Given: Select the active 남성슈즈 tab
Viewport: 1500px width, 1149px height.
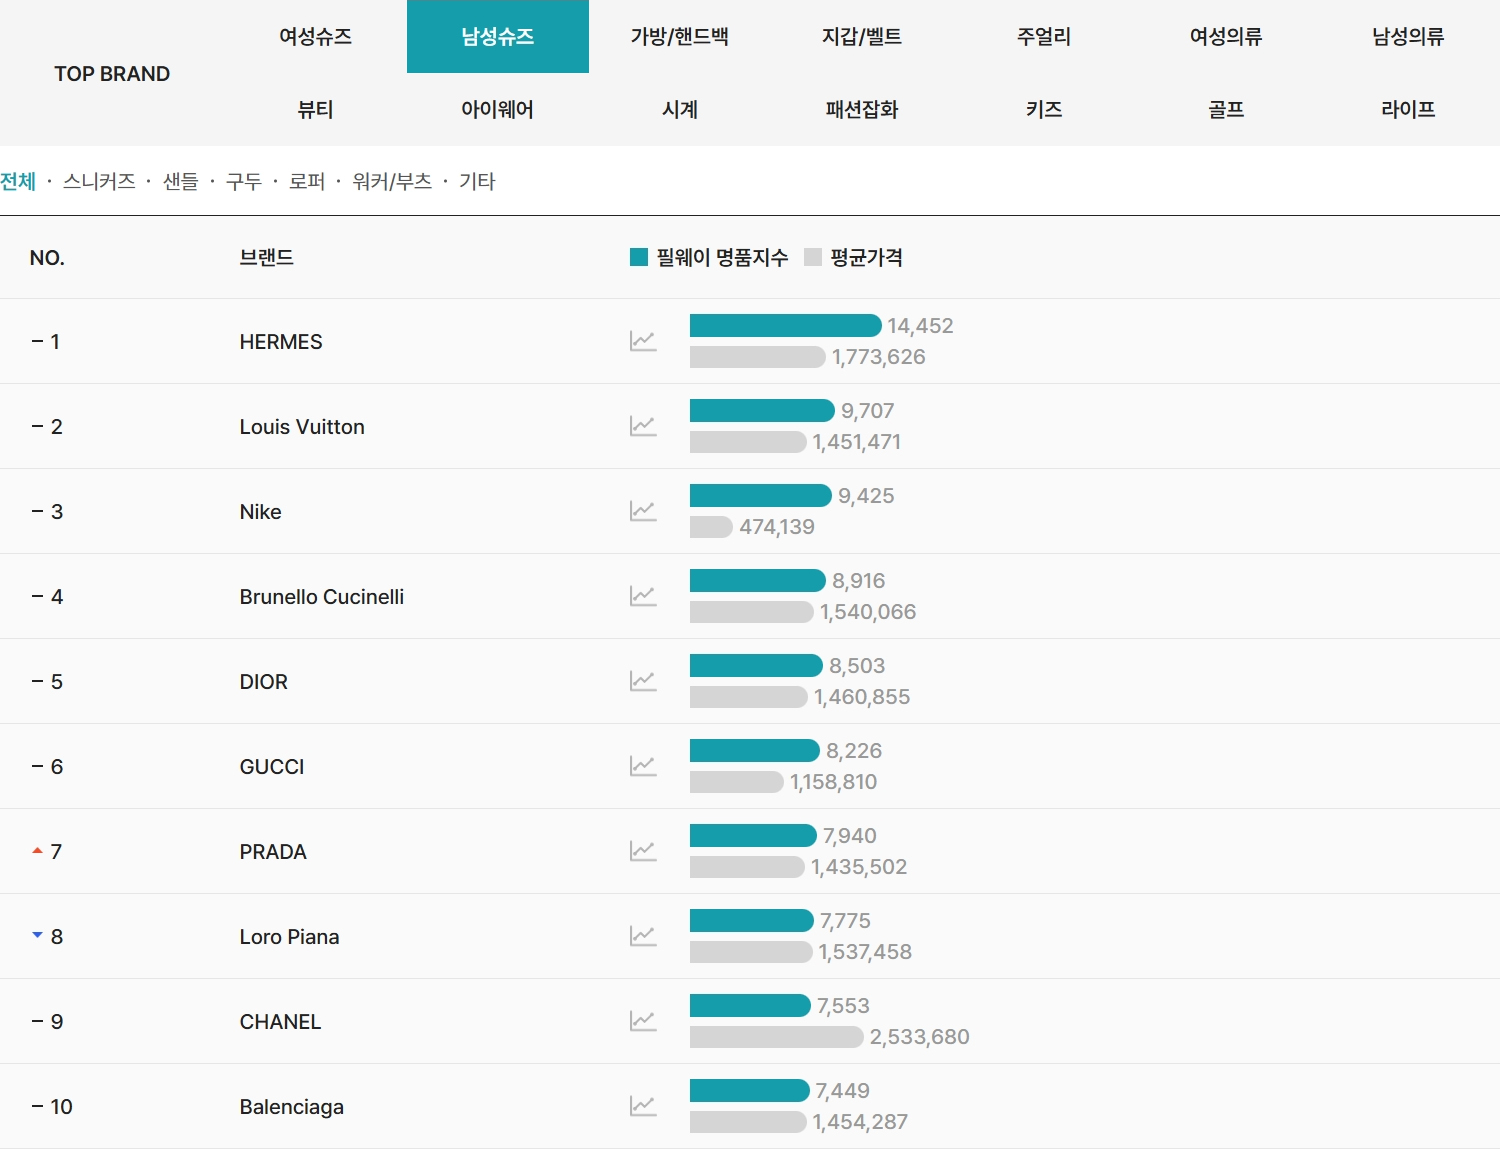Looking at the screenshot, I should [x=498, y=37].
